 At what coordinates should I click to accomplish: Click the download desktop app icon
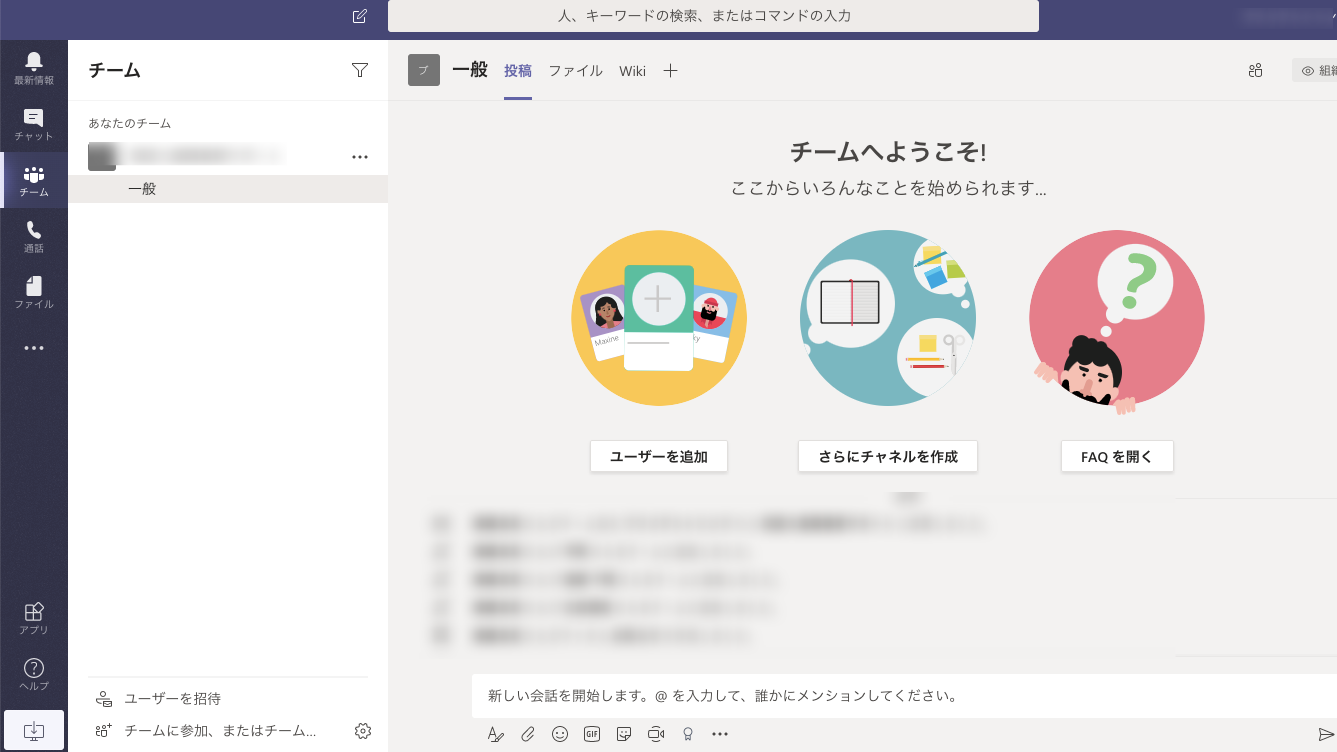tap(34, 731)
